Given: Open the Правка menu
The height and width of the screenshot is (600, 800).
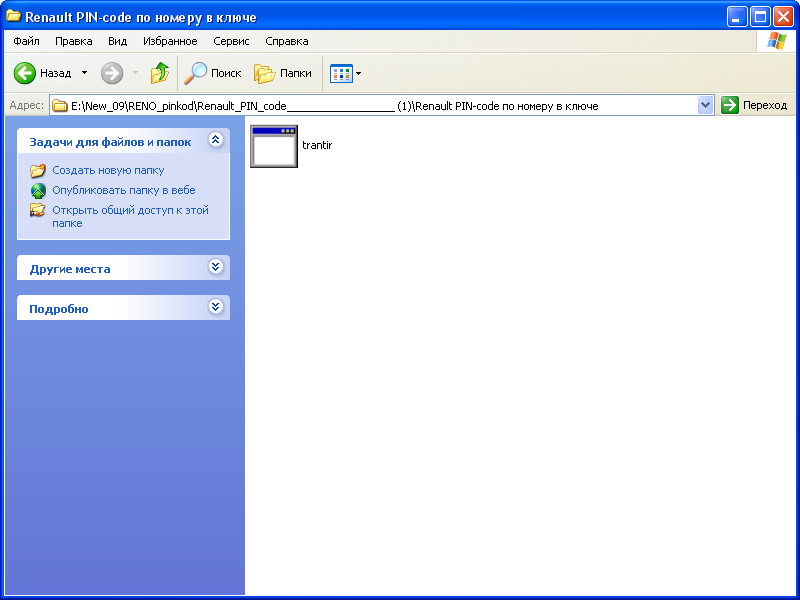Looking at the screenshot, I should tap(73, 41).
